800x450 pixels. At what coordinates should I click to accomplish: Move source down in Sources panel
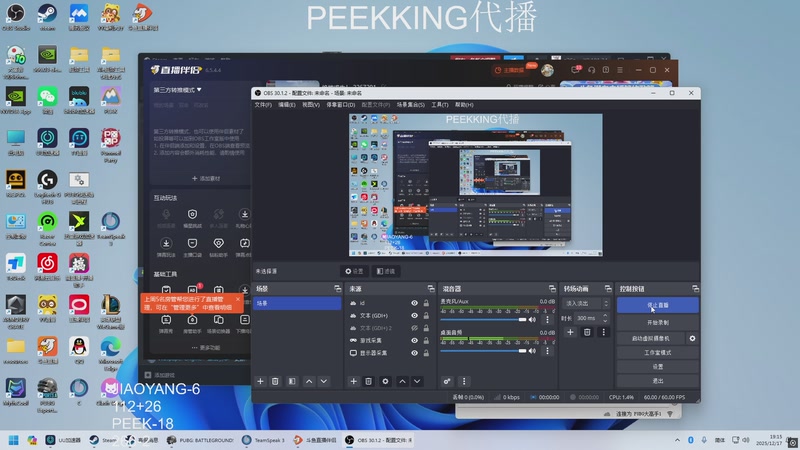(x=417, y=381)
